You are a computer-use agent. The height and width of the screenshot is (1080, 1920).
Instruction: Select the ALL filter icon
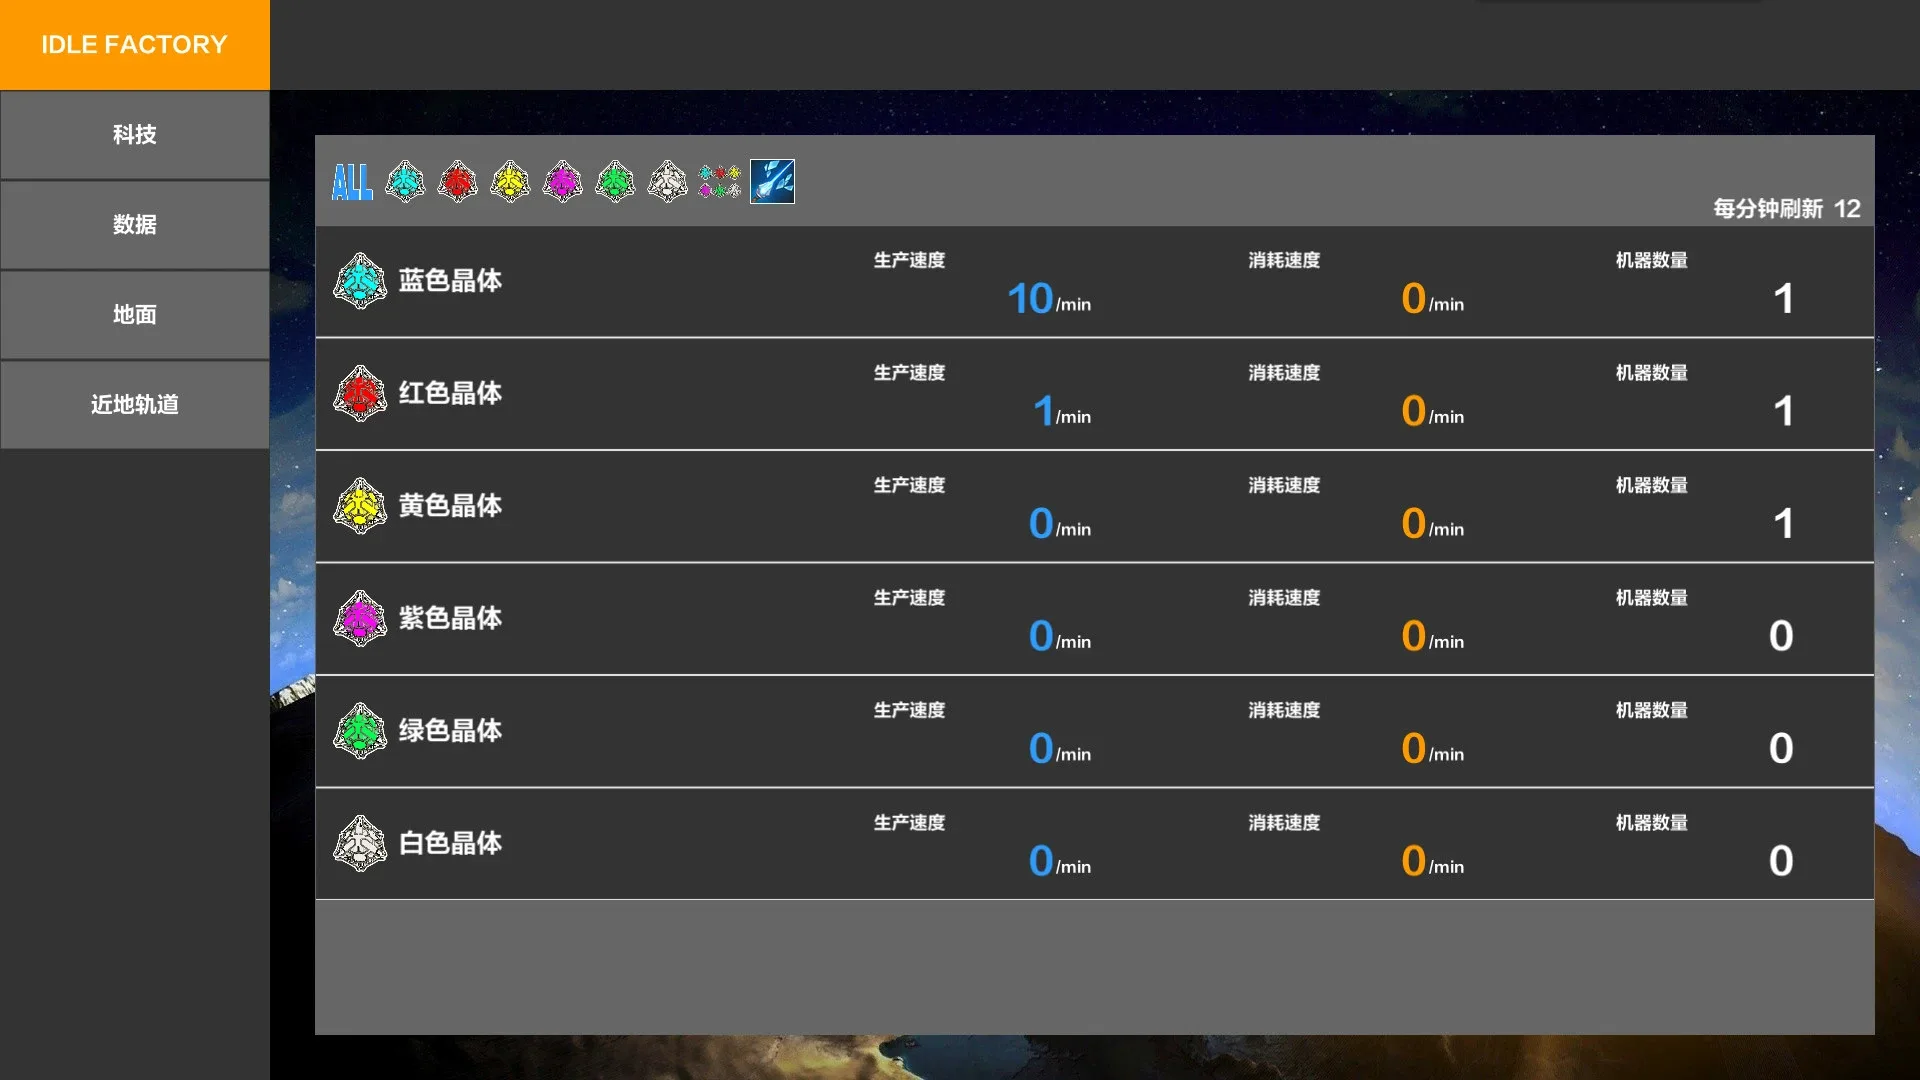(352, 182)
